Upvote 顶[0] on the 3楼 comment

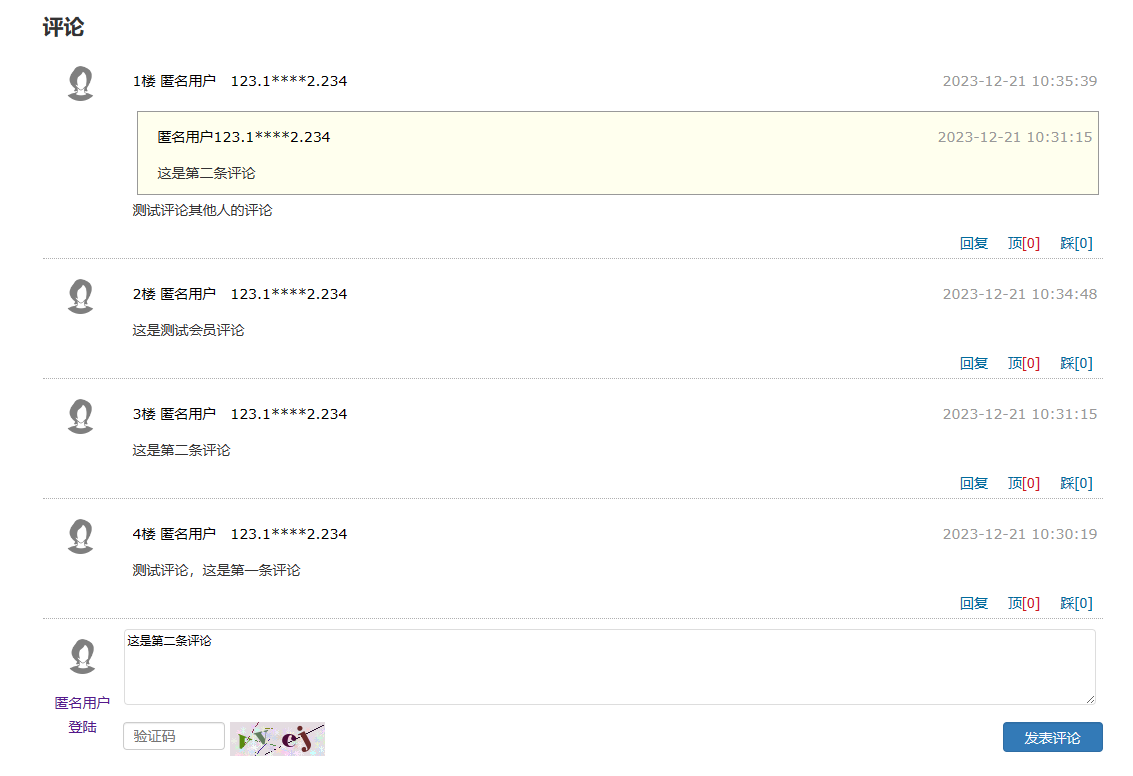pos(1024,483)
